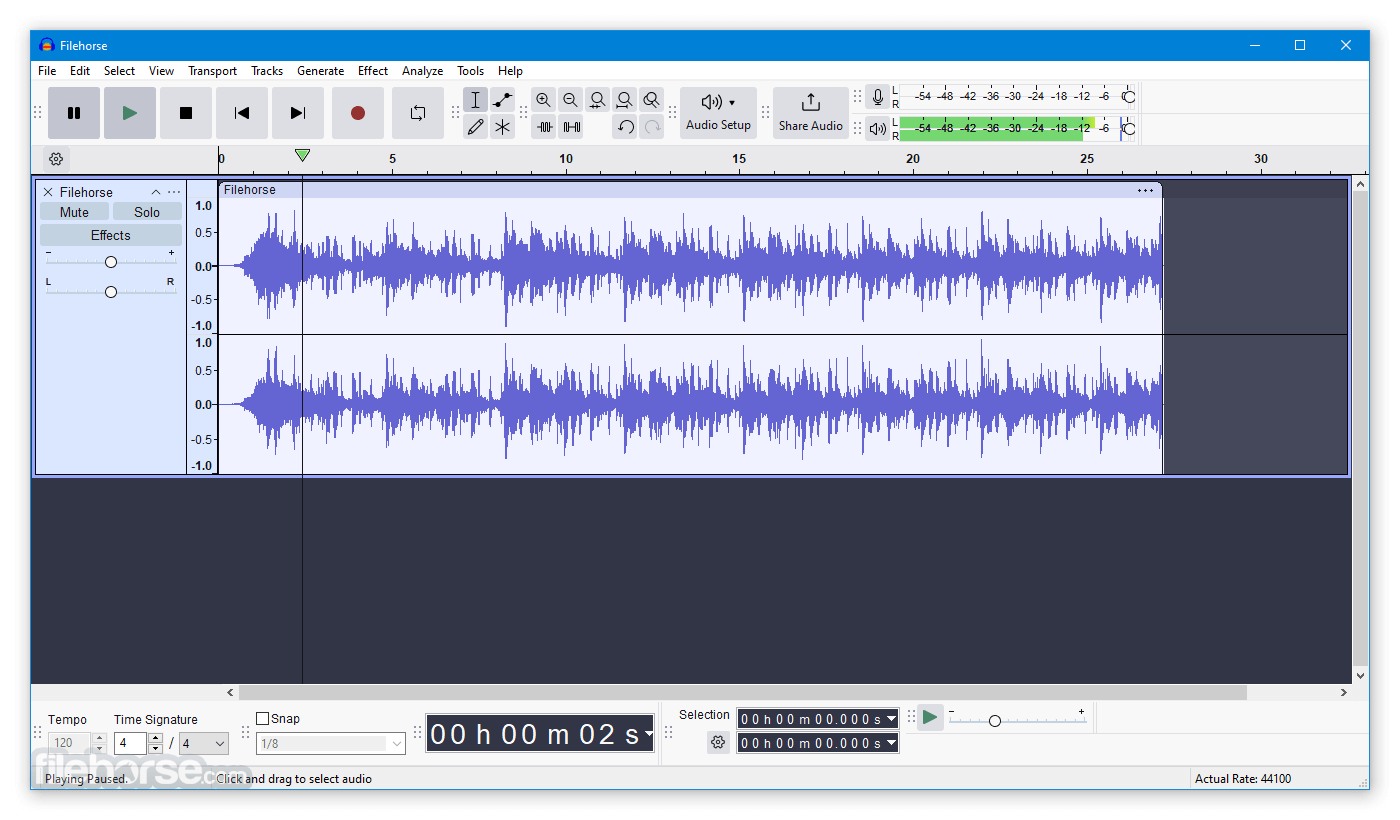Viewport: 1400px width, 820px height.
Task: Select the Selection (I-beam) tool
Action: [x=476, y=100]
